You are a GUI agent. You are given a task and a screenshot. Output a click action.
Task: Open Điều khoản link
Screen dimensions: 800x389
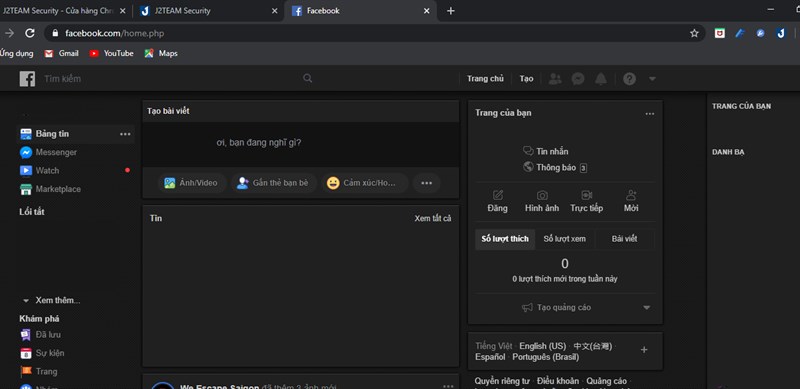click(557, 381)
